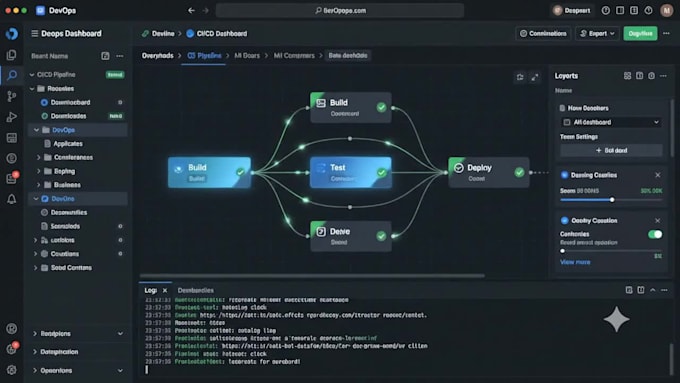Collapse the CI/CD Pipeline tree root
The height and width of the screenshot is (383, 680).
(32, 75)
